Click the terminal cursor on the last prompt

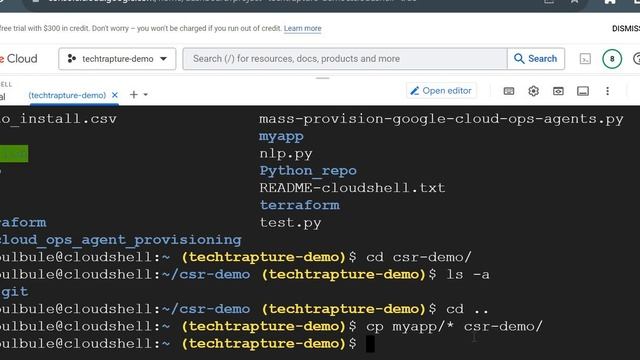coord(370,344)
